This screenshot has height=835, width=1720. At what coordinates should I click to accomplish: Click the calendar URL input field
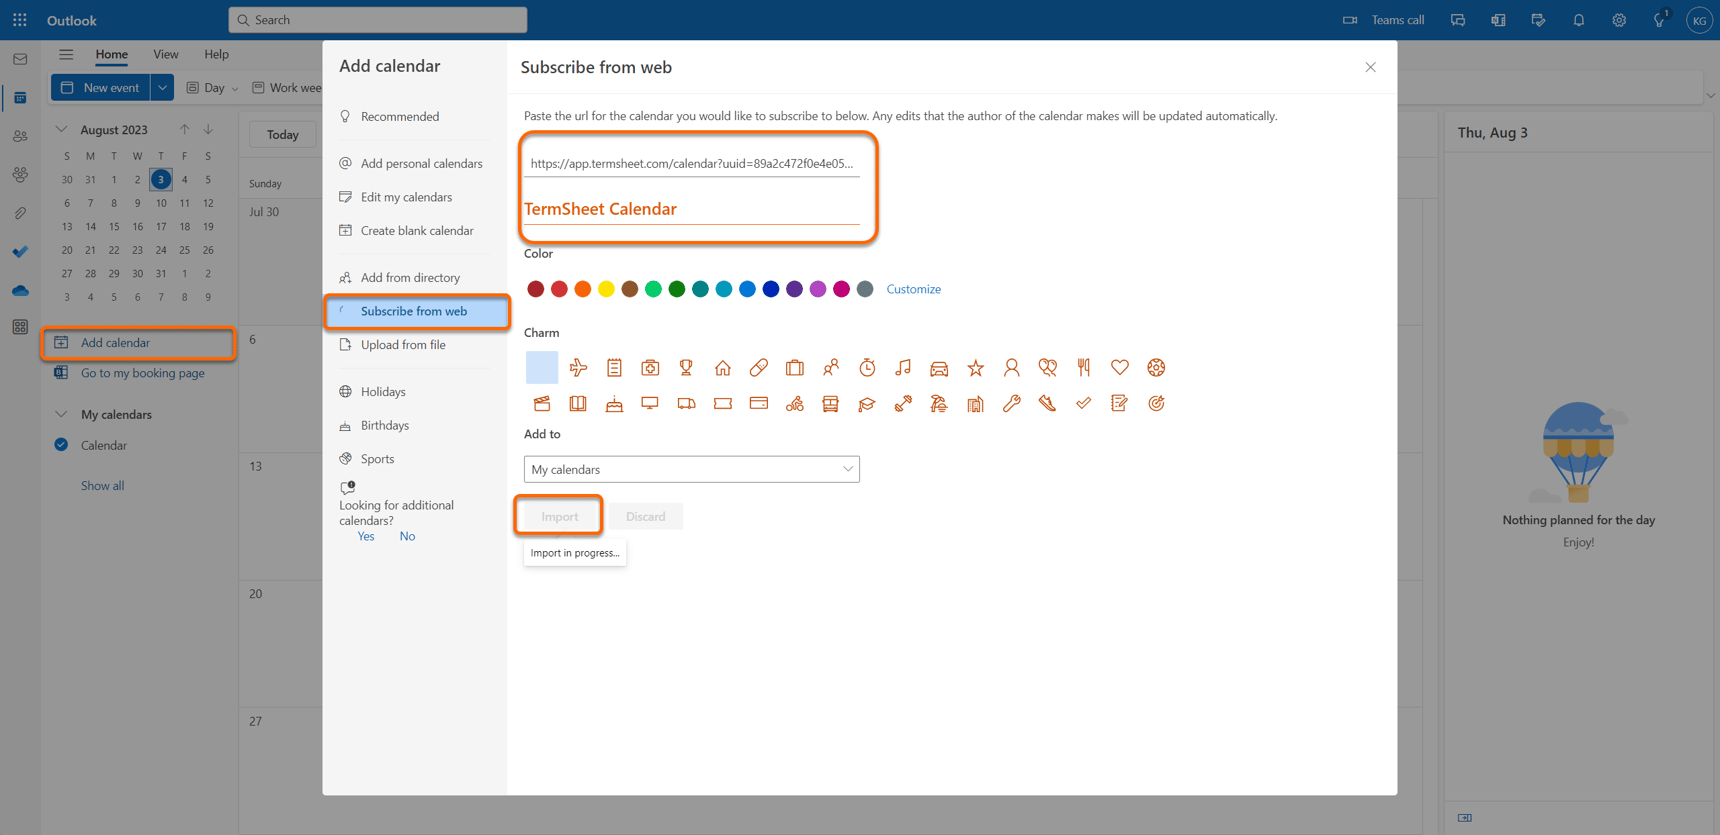click(x=692, y=163)
